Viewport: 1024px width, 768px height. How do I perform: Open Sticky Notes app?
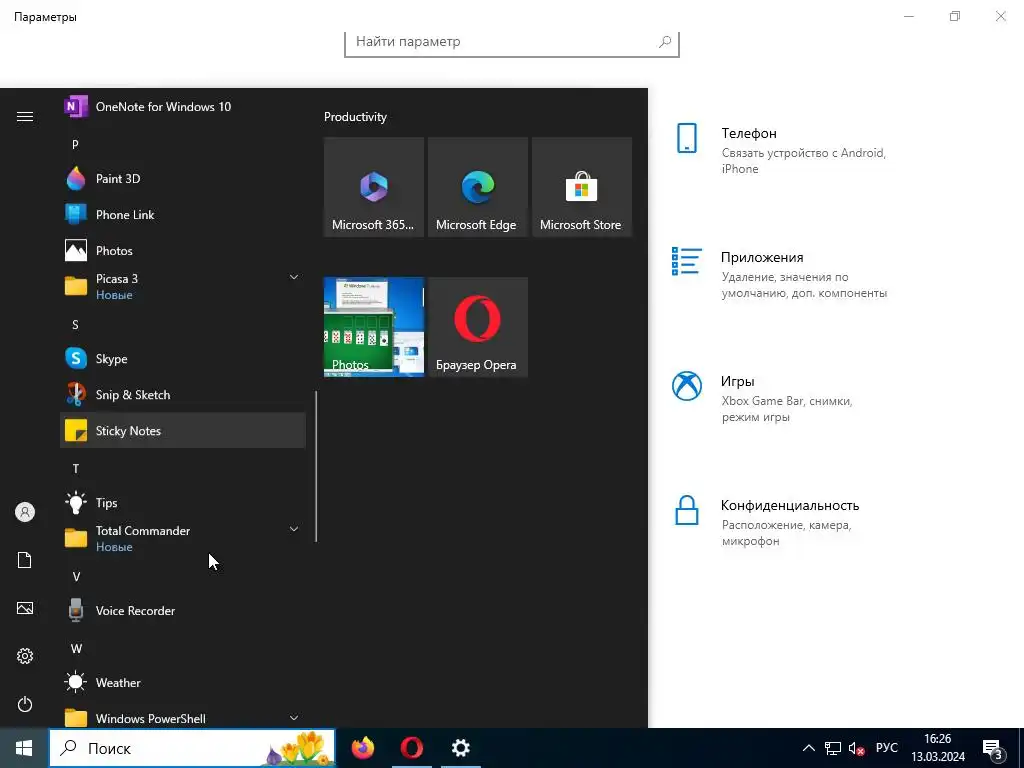pos(183,430)
